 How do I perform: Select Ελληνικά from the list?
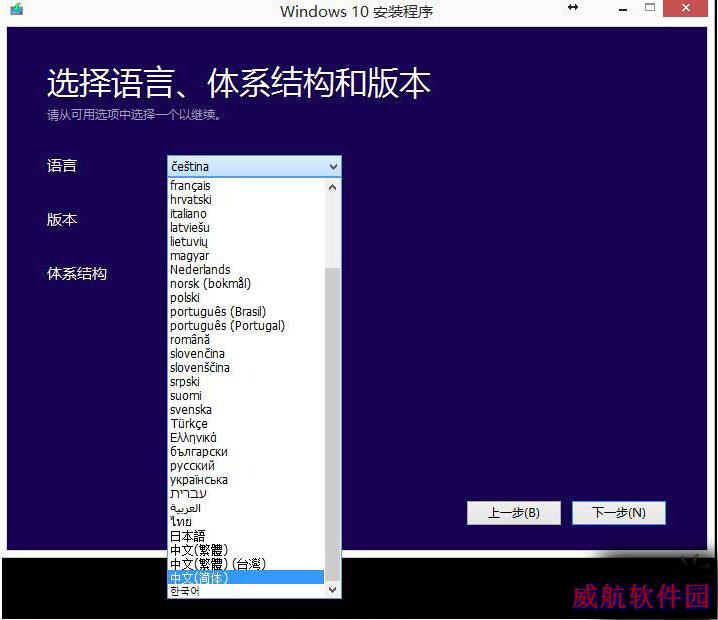(246, 438)
